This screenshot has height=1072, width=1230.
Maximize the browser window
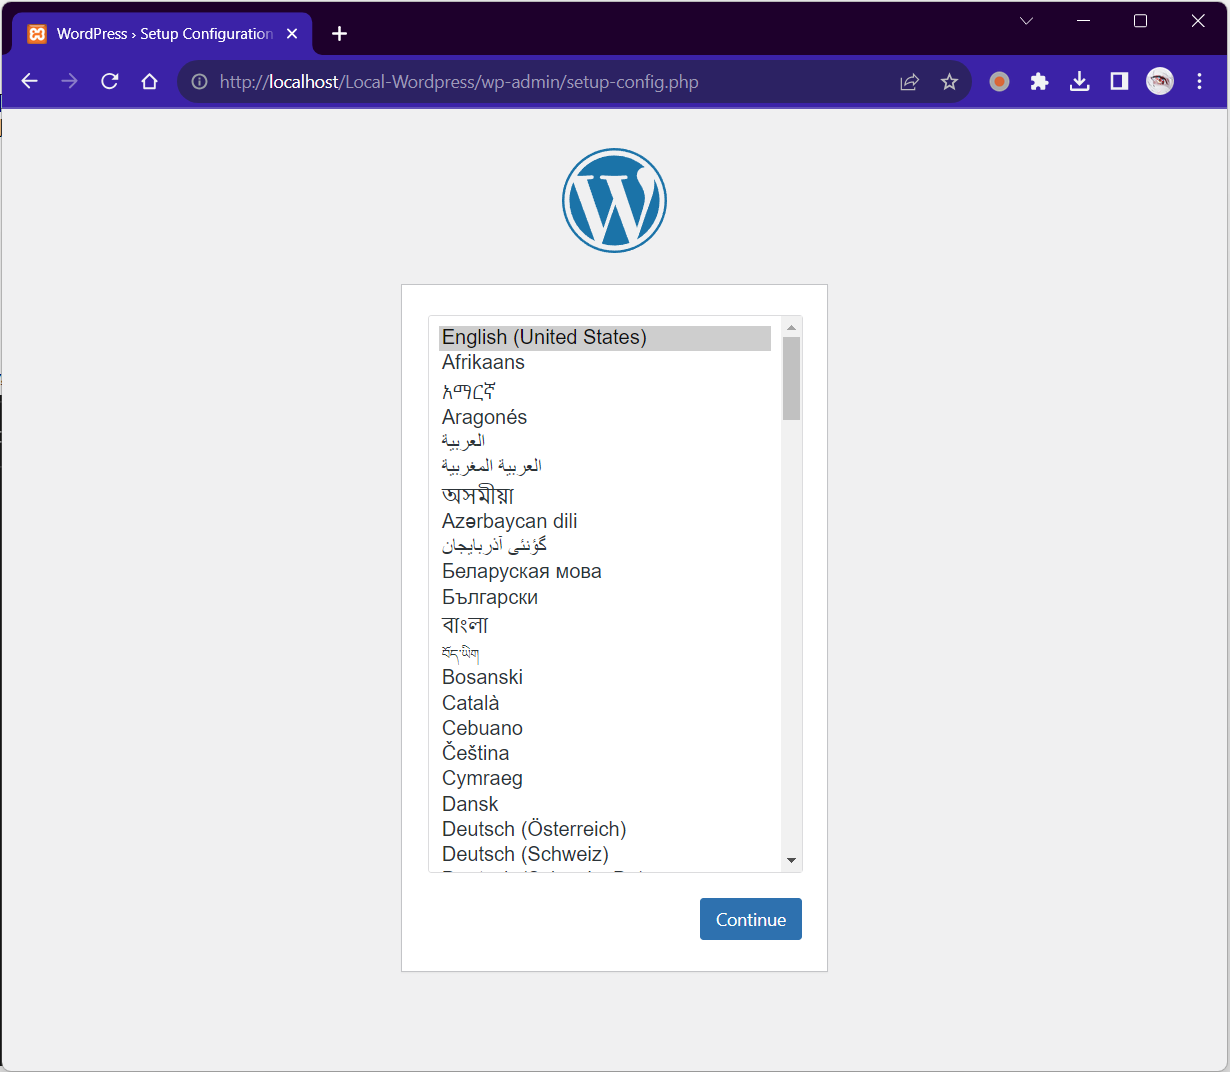(1140, 21)
